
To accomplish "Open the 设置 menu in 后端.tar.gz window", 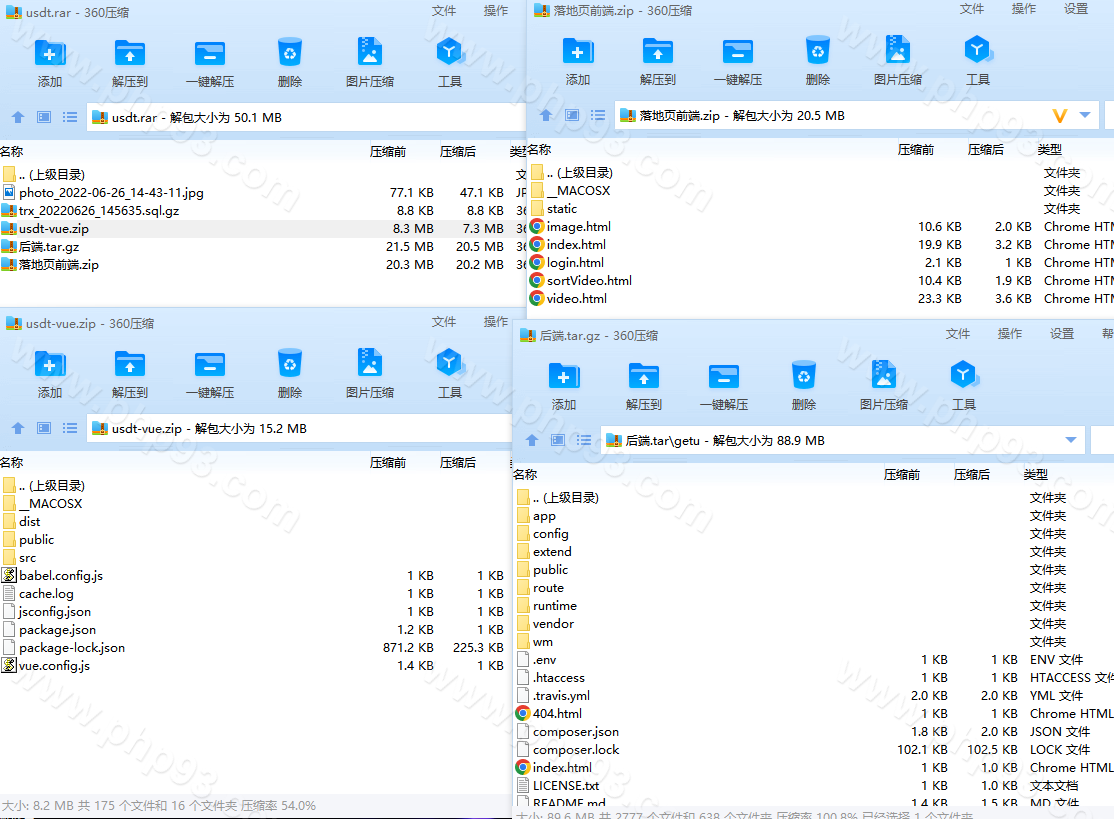I will pyautogui.click(x=1062, y=334).
